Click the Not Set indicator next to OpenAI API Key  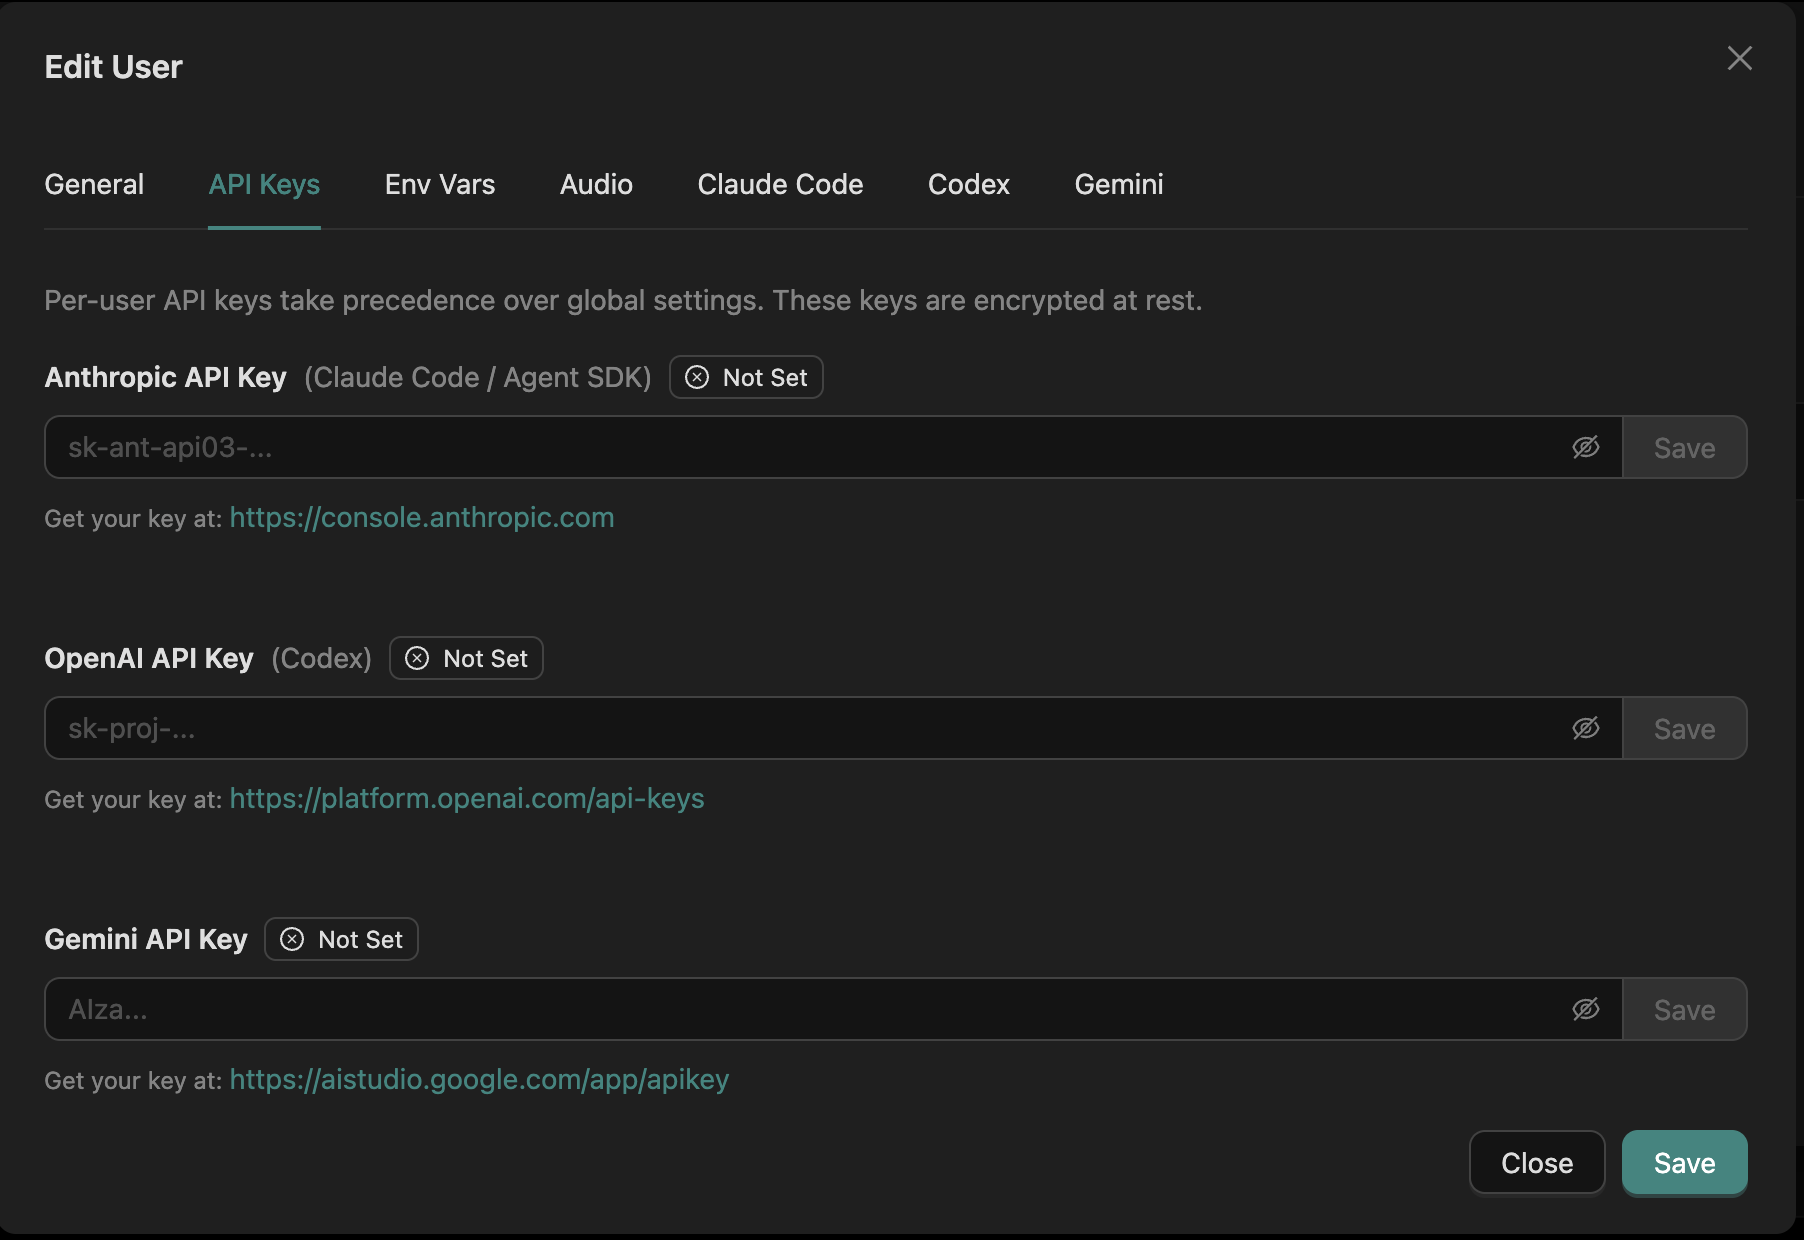pyautogui.click(x=465, y=658)
